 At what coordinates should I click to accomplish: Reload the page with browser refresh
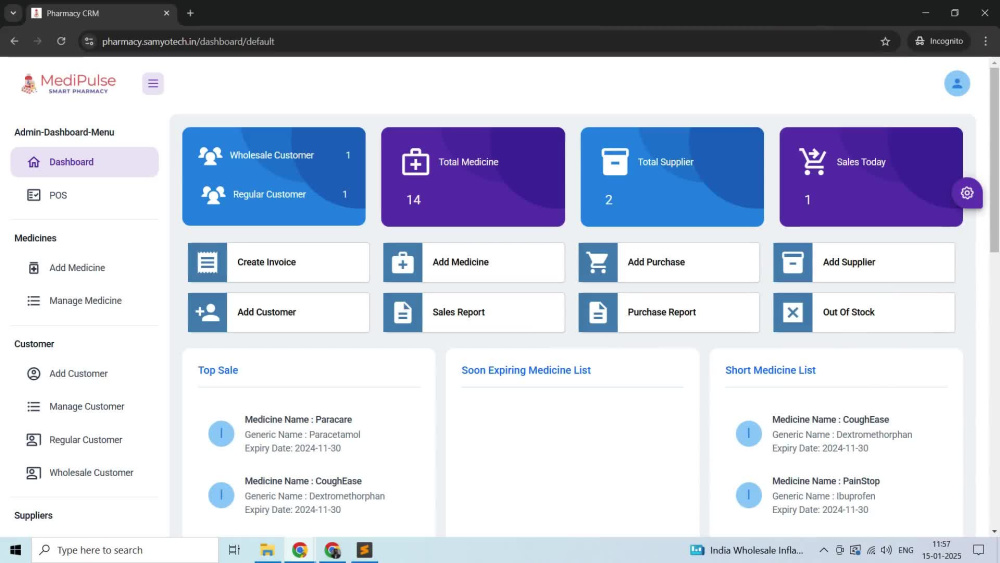(61, 41)
